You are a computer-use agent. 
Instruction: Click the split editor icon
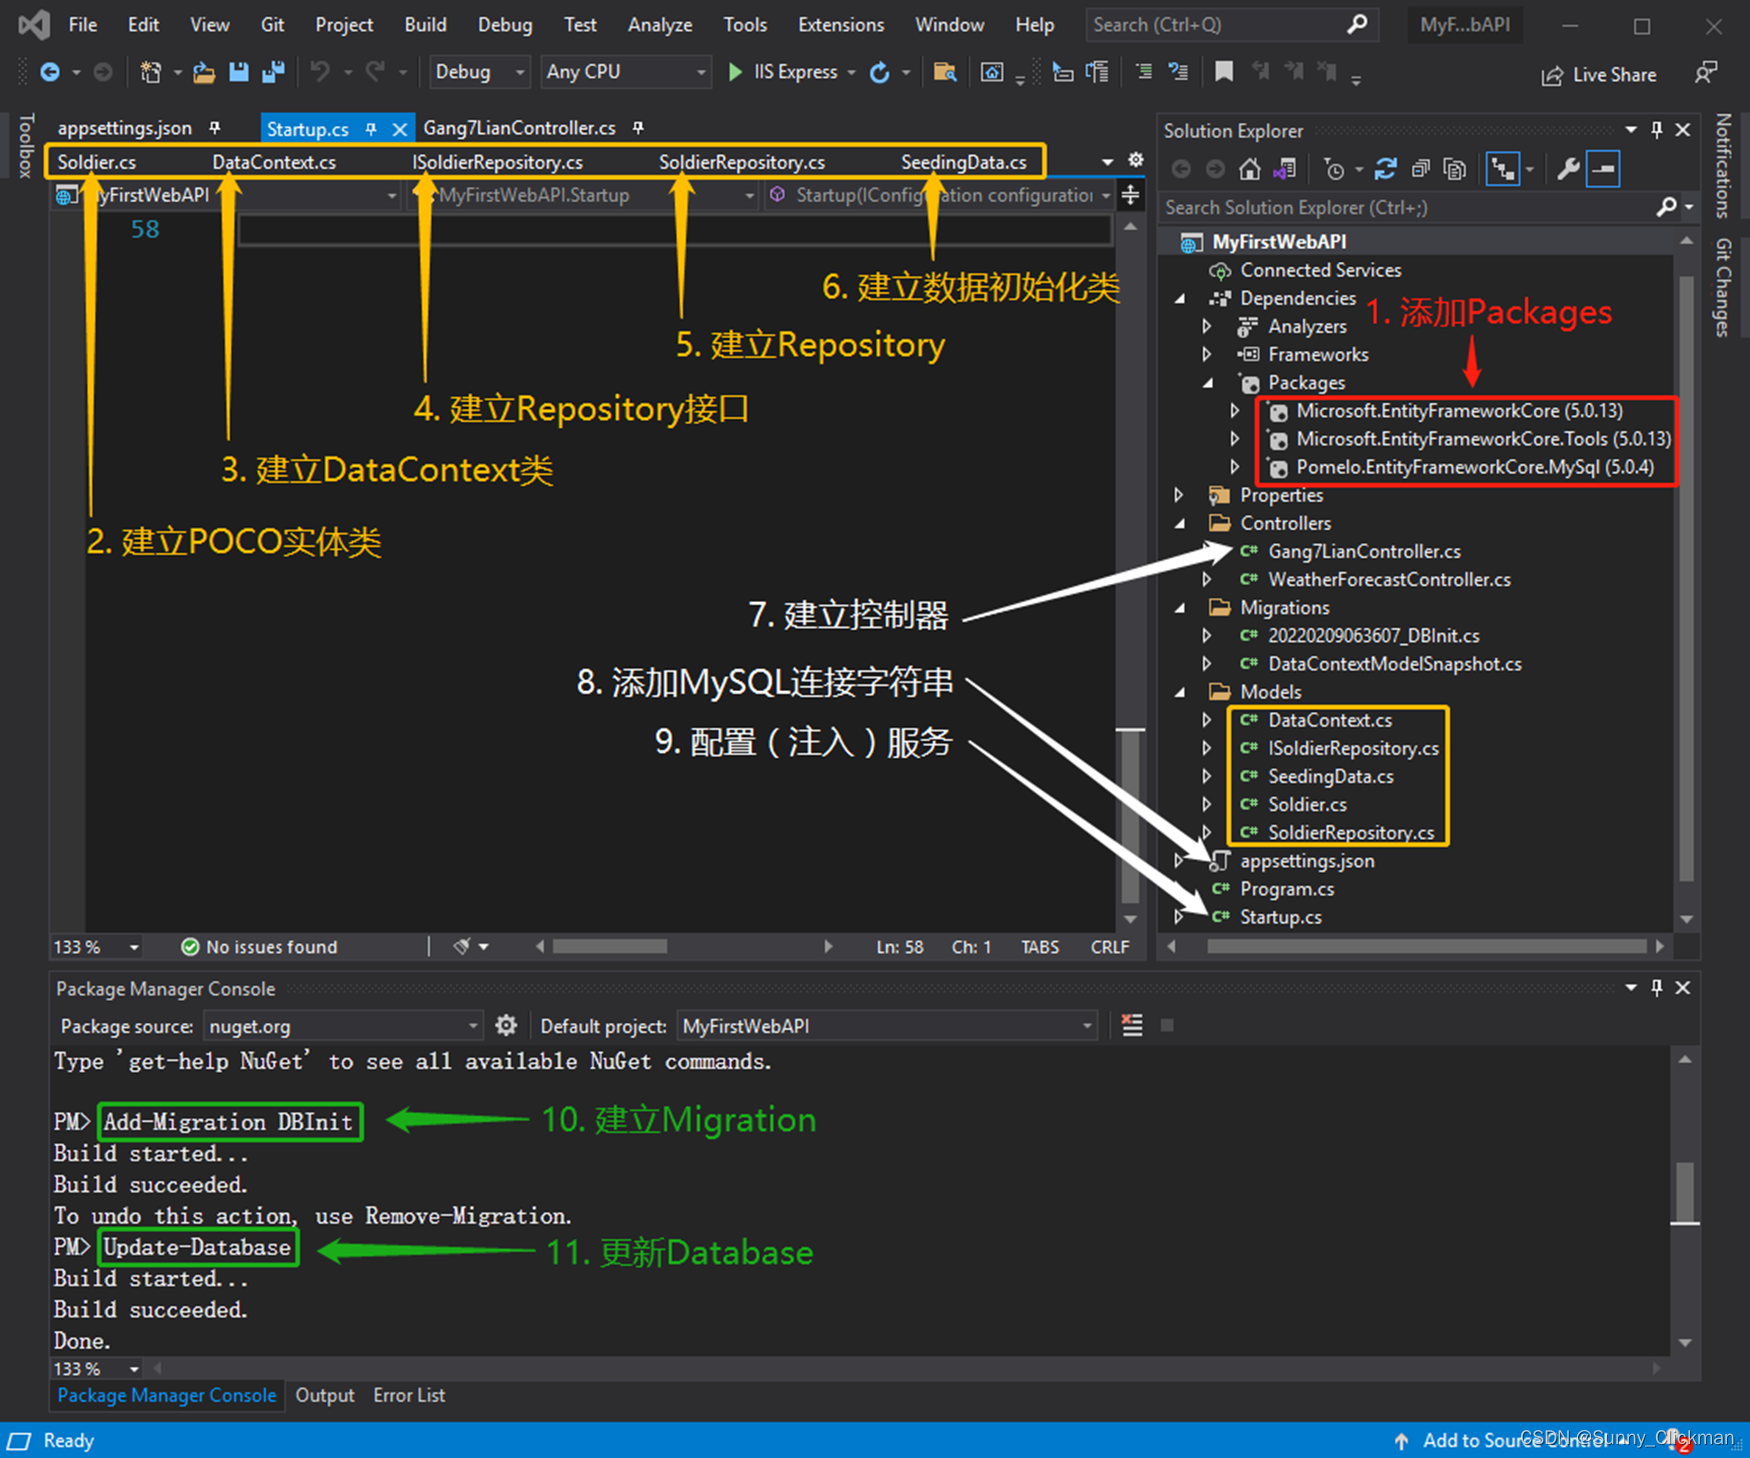pyautogui.click(x=1130, y=194)
